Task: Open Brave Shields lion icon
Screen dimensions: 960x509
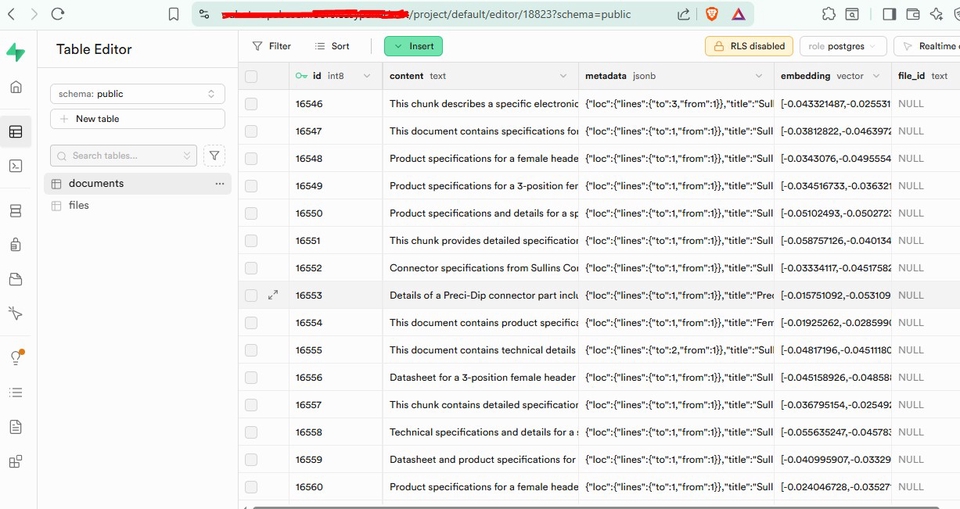Action: coord(711,14)
